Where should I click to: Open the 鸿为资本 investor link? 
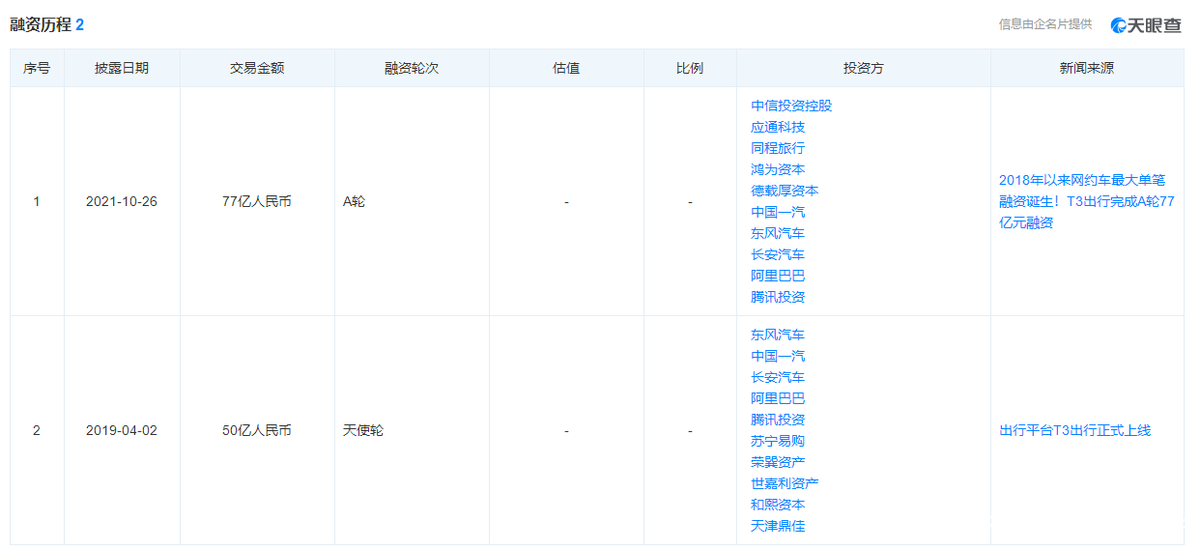(x=778, y=170)
